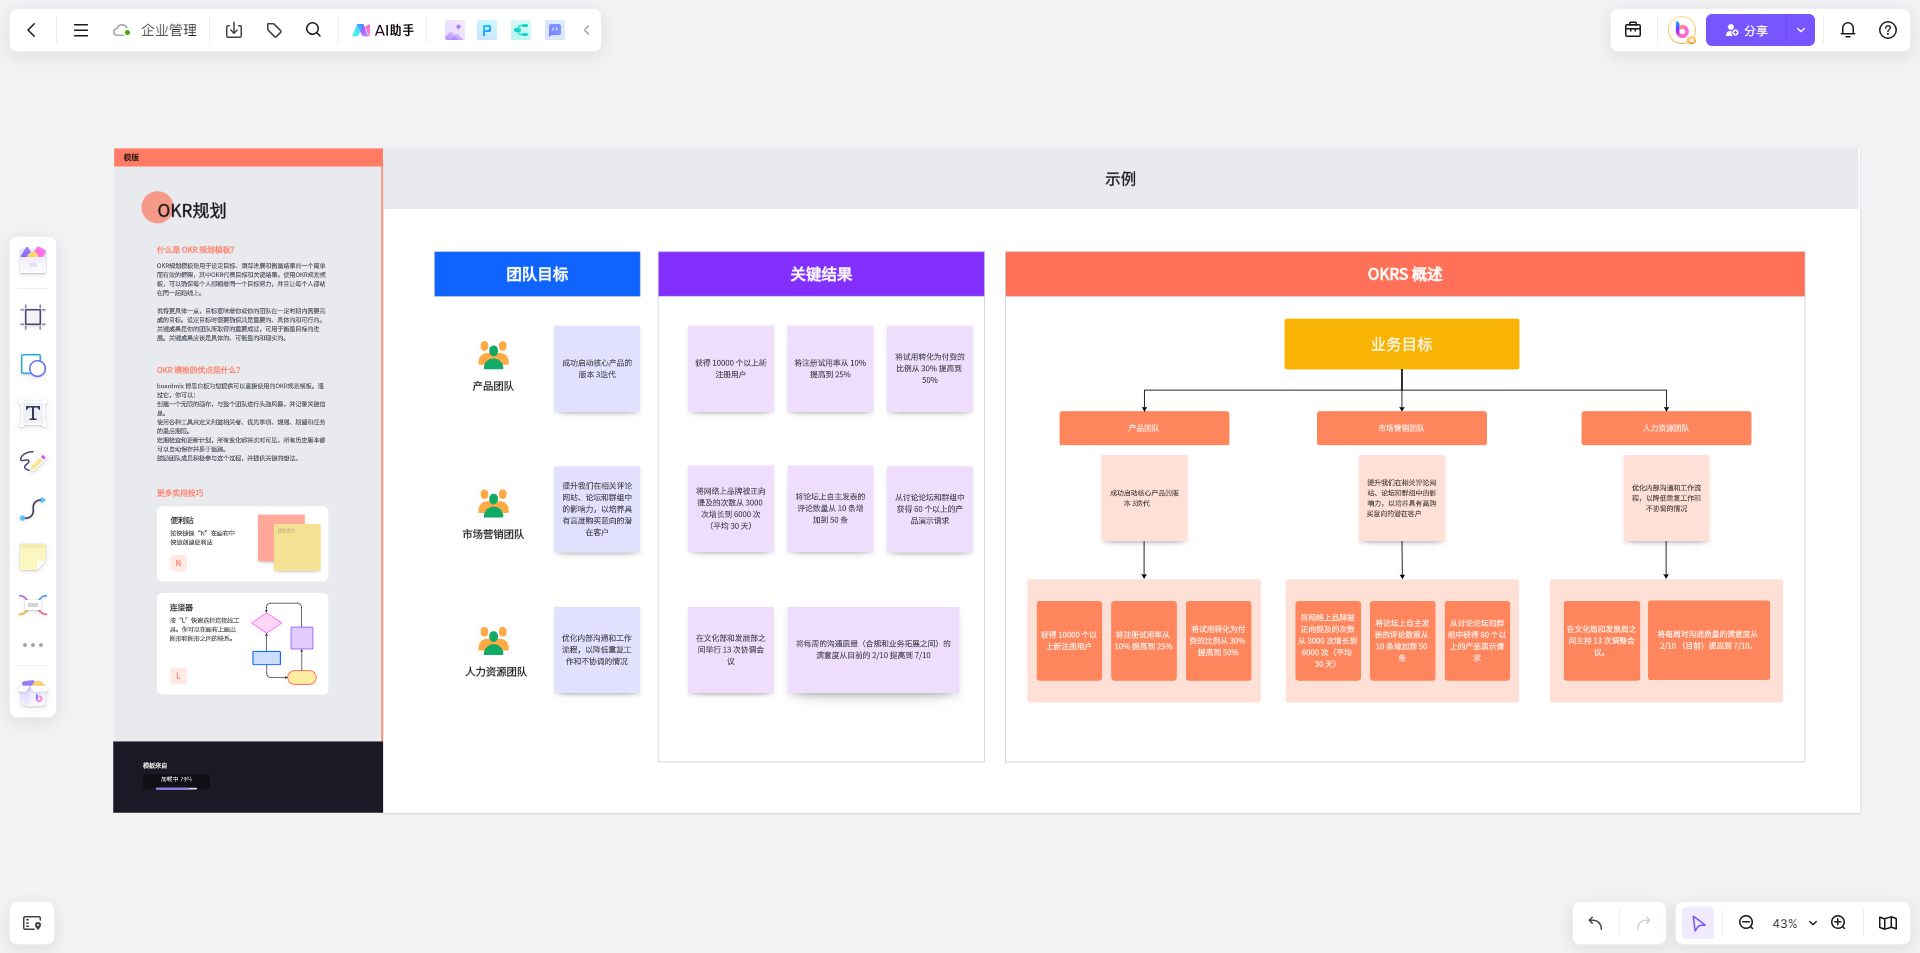The width and height of the screenshot is (1920, 953).
Task: Go back using the left arrow icon
Action: [x=32, y=30]
